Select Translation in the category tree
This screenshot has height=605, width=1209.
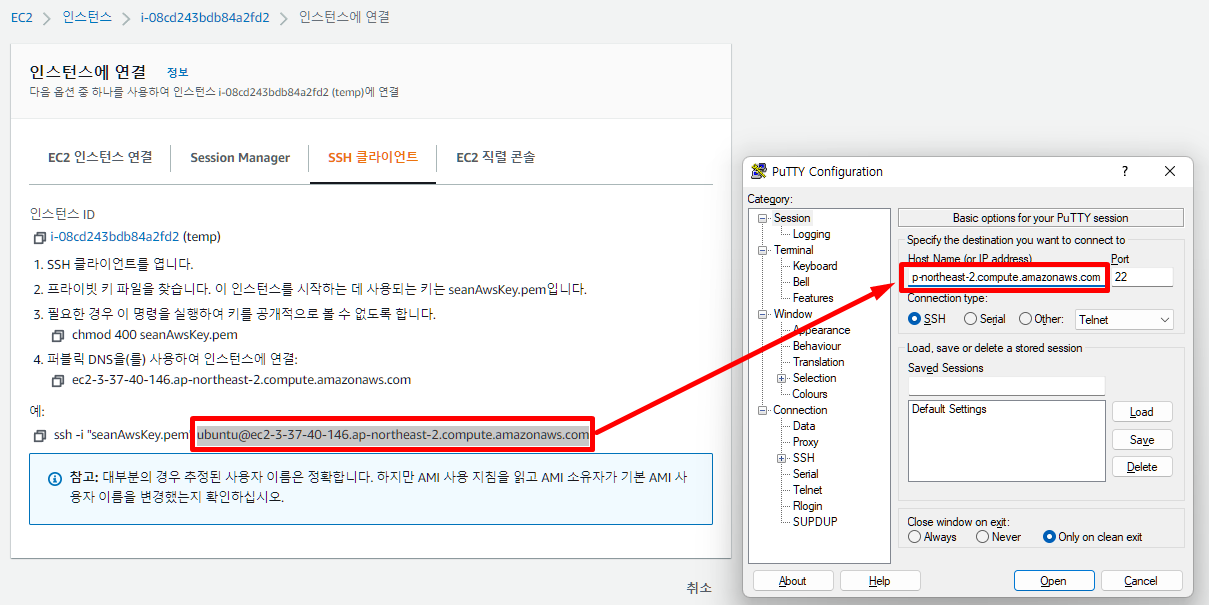click(818, 362)
